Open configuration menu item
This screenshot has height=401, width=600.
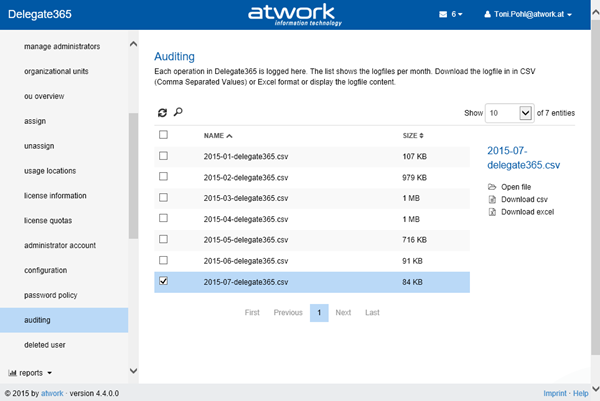46,270
